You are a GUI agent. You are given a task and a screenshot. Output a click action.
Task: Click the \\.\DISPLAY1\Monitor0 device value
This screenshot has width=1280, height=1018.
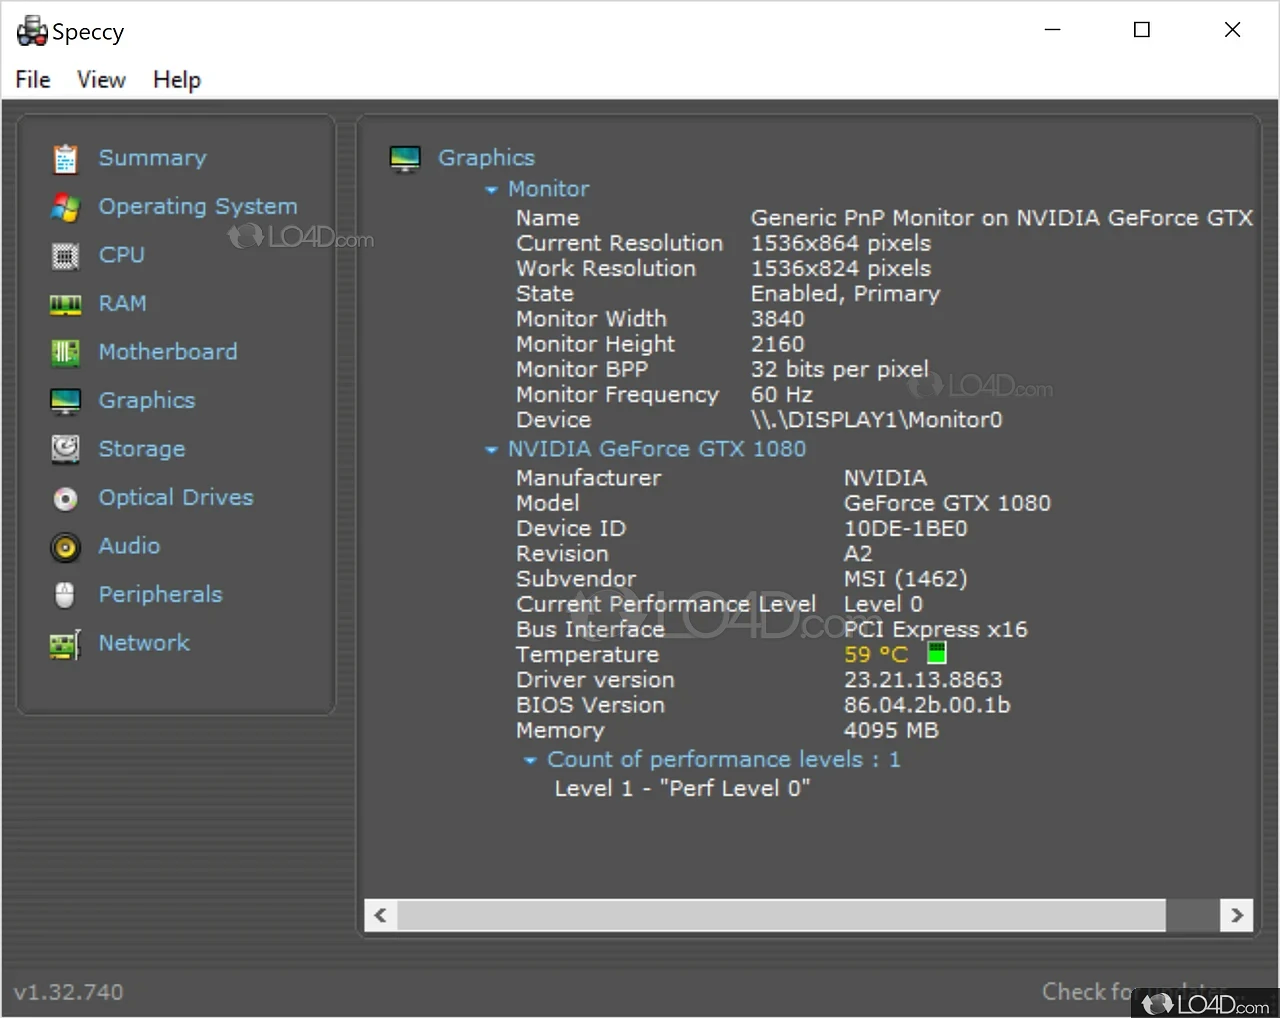pos(876,420)
